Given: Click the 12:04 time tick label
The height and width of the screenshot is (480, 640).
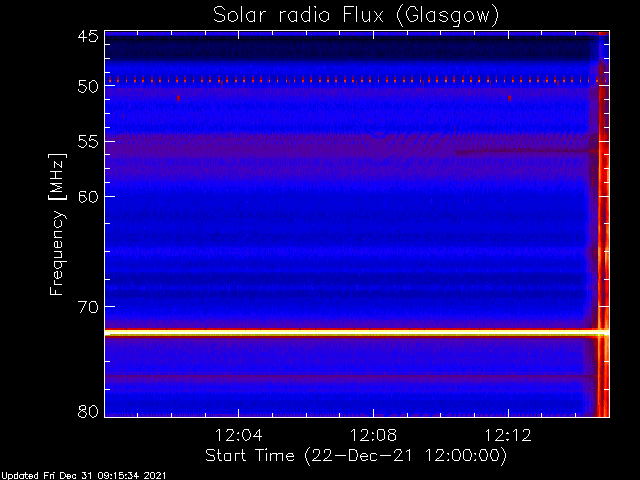Looking at the screenshot, I should tap(238, 435).
